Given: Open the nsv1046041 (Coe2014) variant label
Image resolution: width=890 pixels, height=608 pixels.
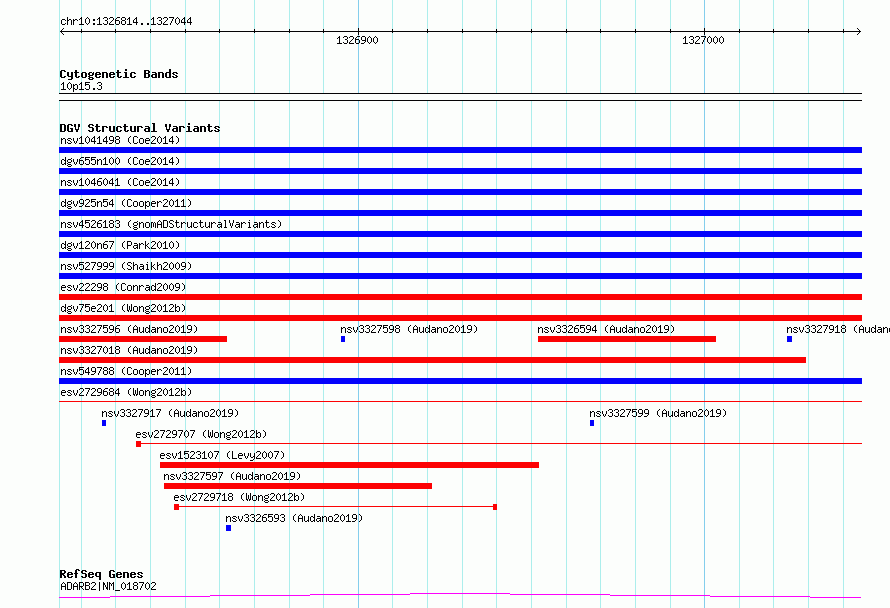Looking at the screenshot, I should (120, 182).
